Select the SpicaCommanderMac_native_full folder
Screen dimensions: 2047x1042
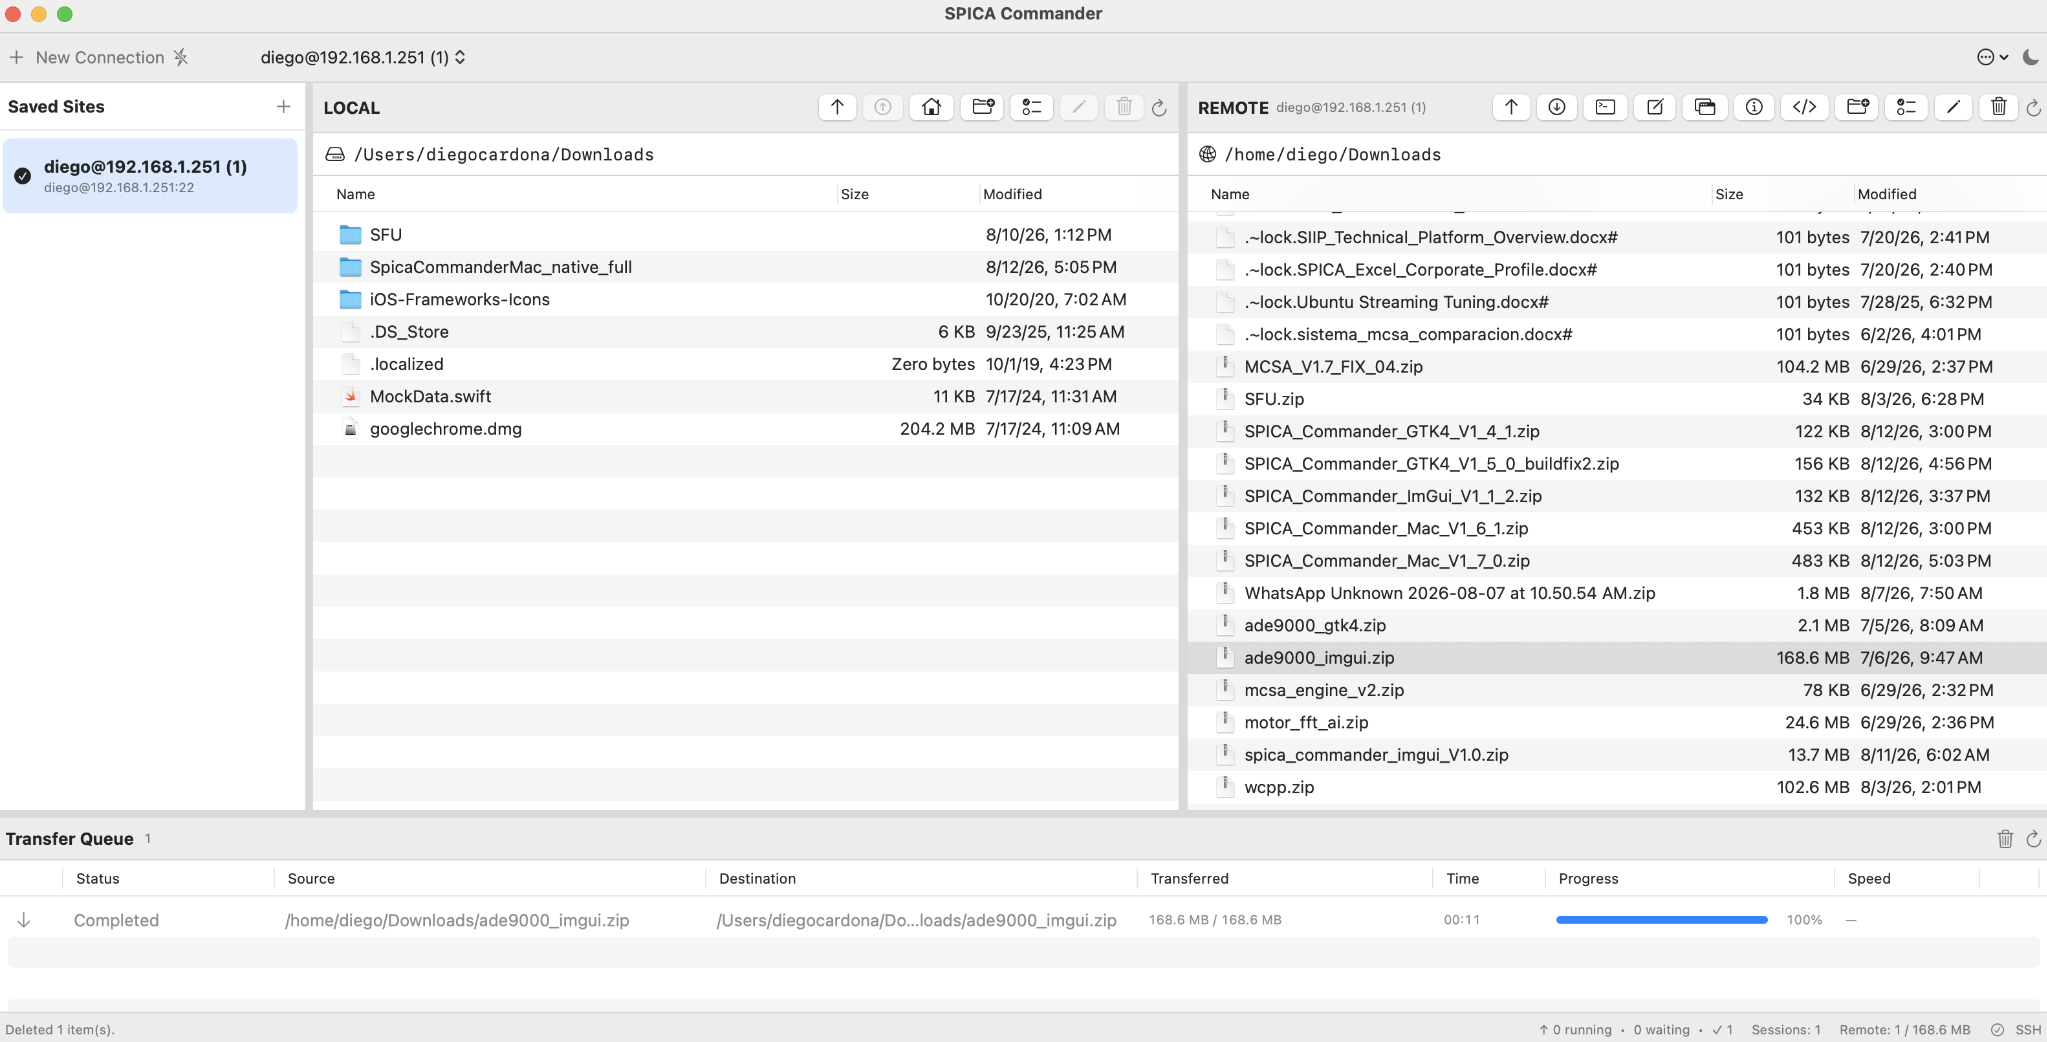[x=746, y=267]
